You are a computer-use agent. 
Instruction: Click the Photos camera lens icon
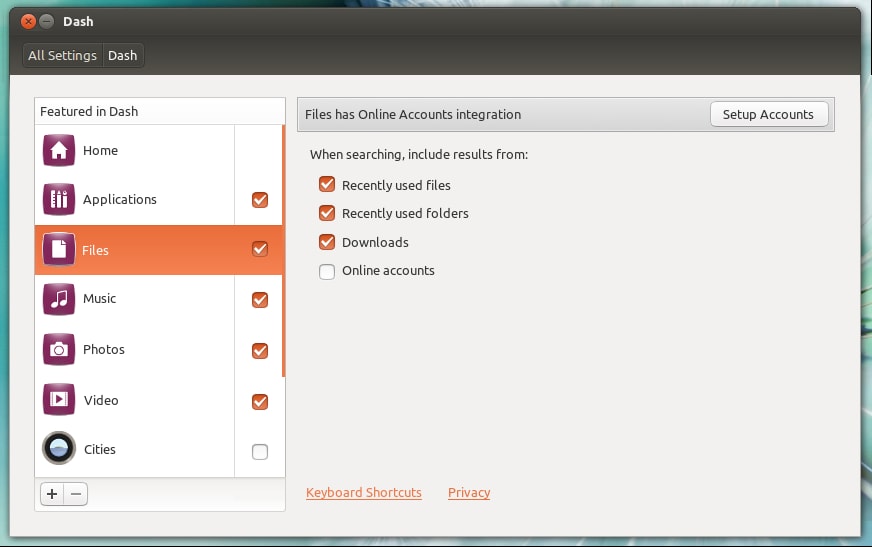tap(58, 349)
